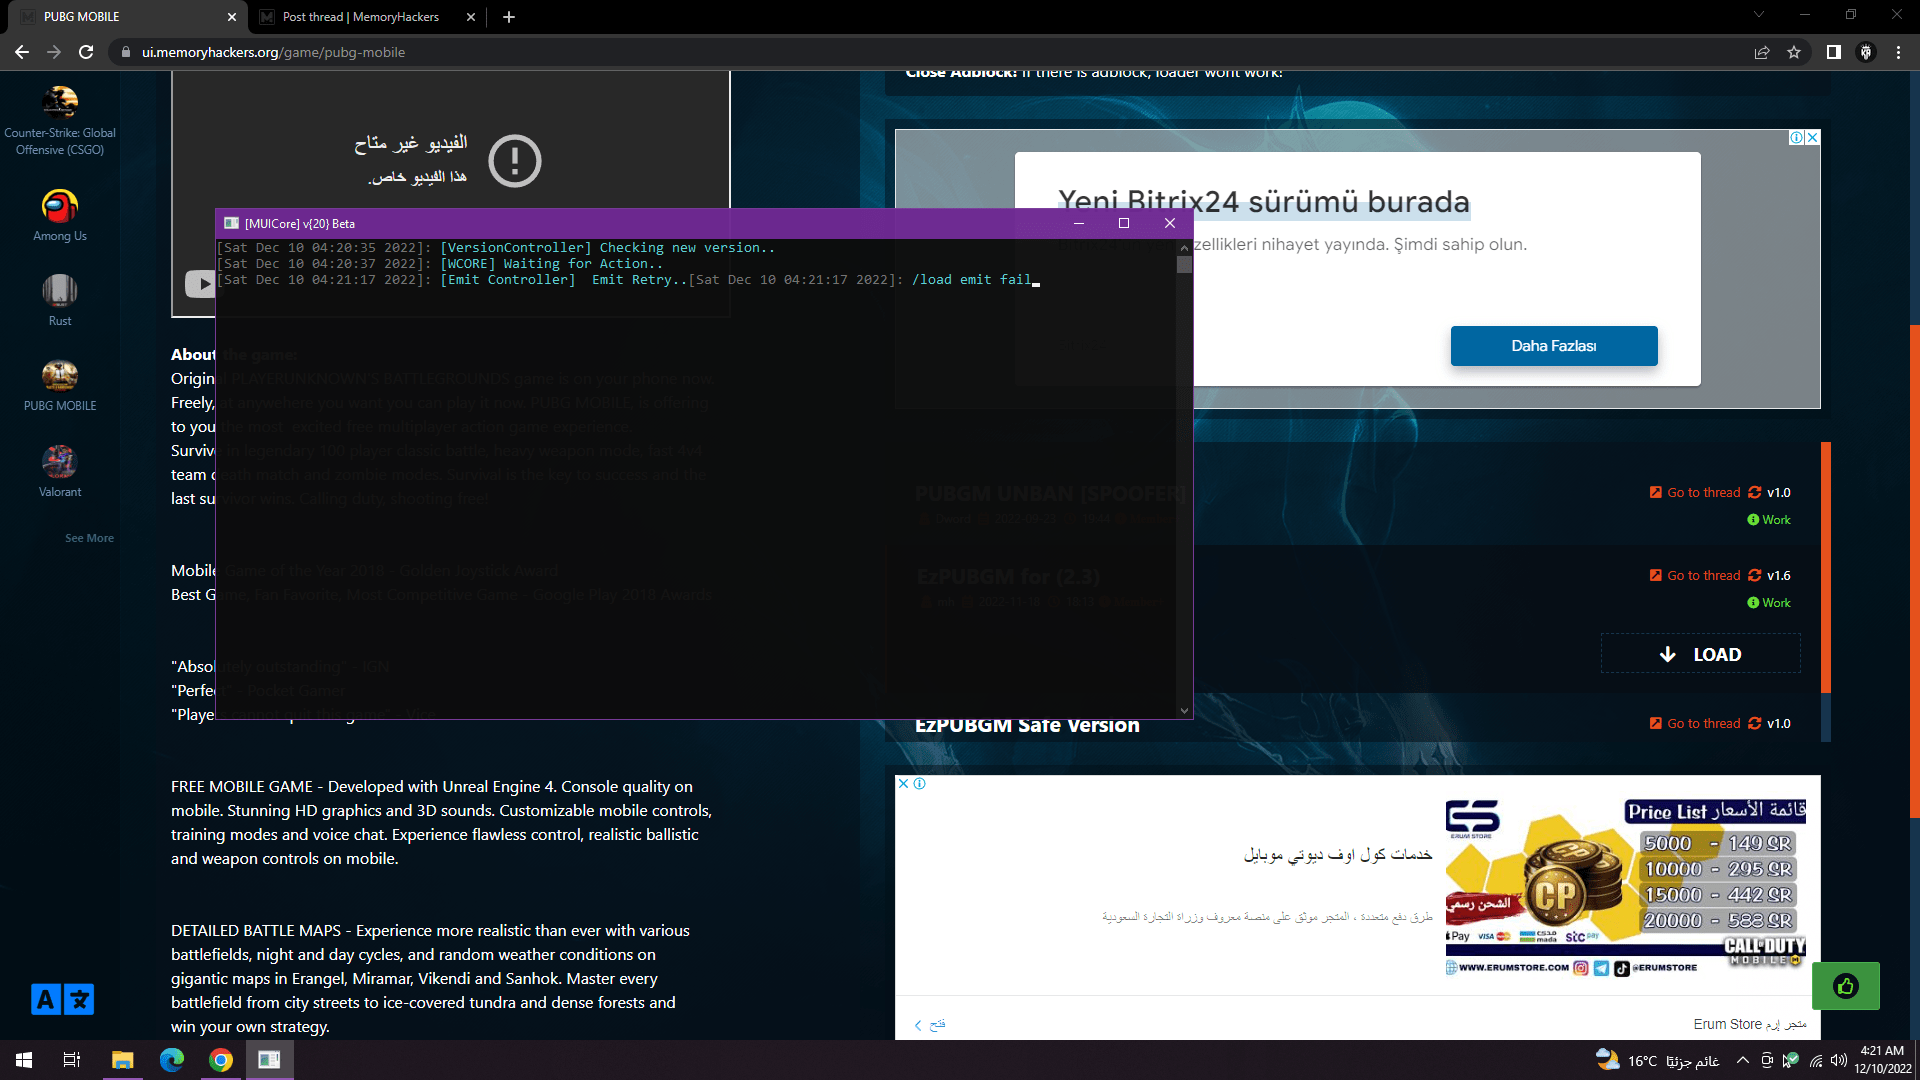Go to thread for EzPUBGM v1.6
This screenshot has width=1920, height=1080.
1695,576
